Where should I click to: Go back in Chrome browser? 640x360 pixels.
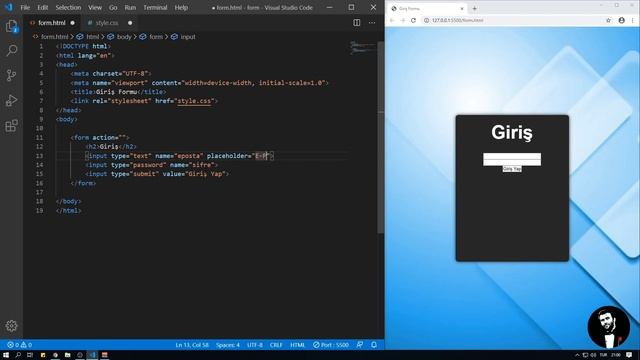[x=392, y=20]
